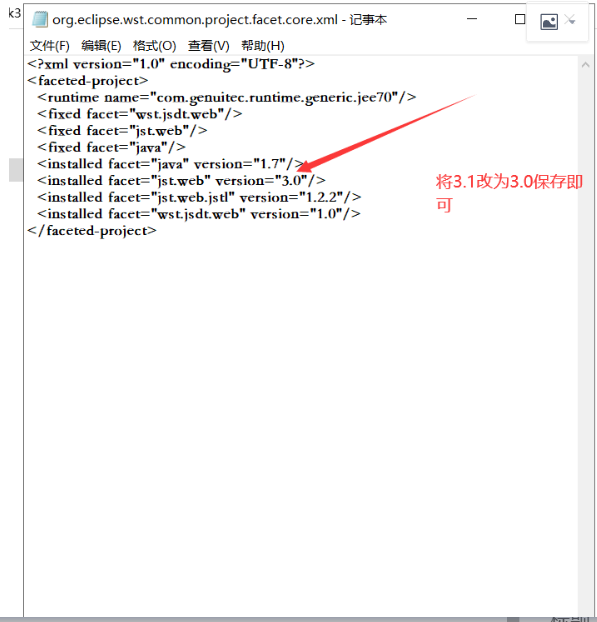Click installed wst.jsdt.web version="1.0" line
Screen dimensions: 597x622
199,214
